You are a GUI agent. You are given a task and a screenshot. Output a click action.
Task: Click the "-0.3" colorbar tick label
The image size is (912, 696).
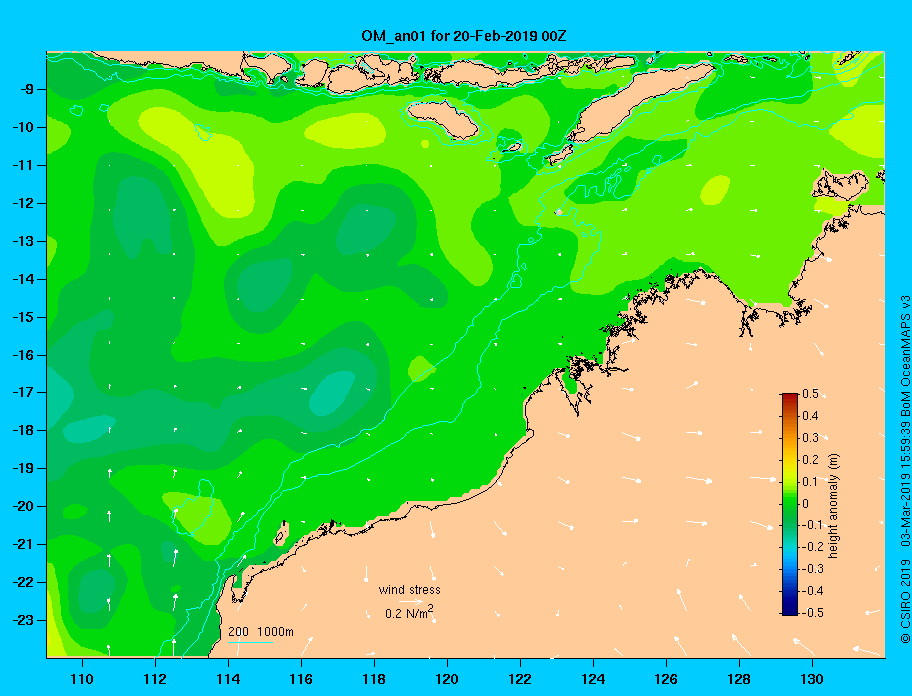[813, 569]
